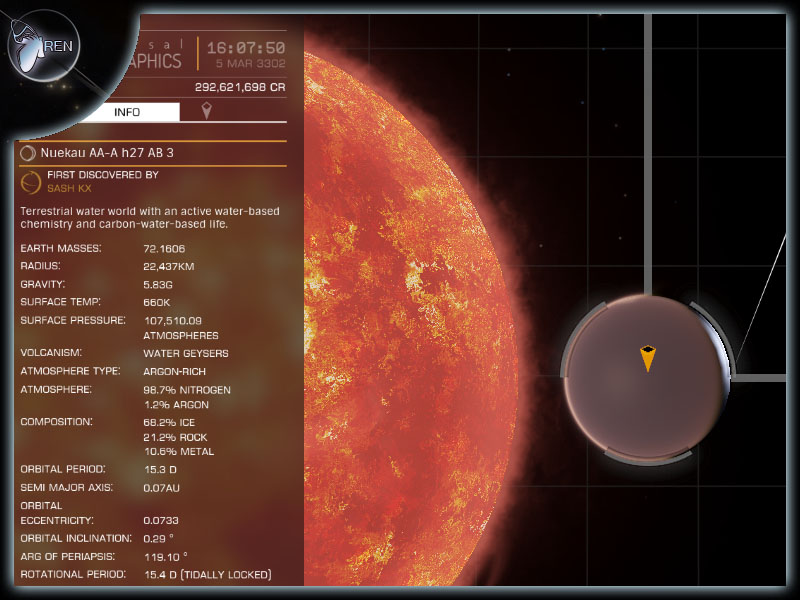800x600 pixels.
Task: Select the orange ship marker on planet
Action: [x=647, y=358]
